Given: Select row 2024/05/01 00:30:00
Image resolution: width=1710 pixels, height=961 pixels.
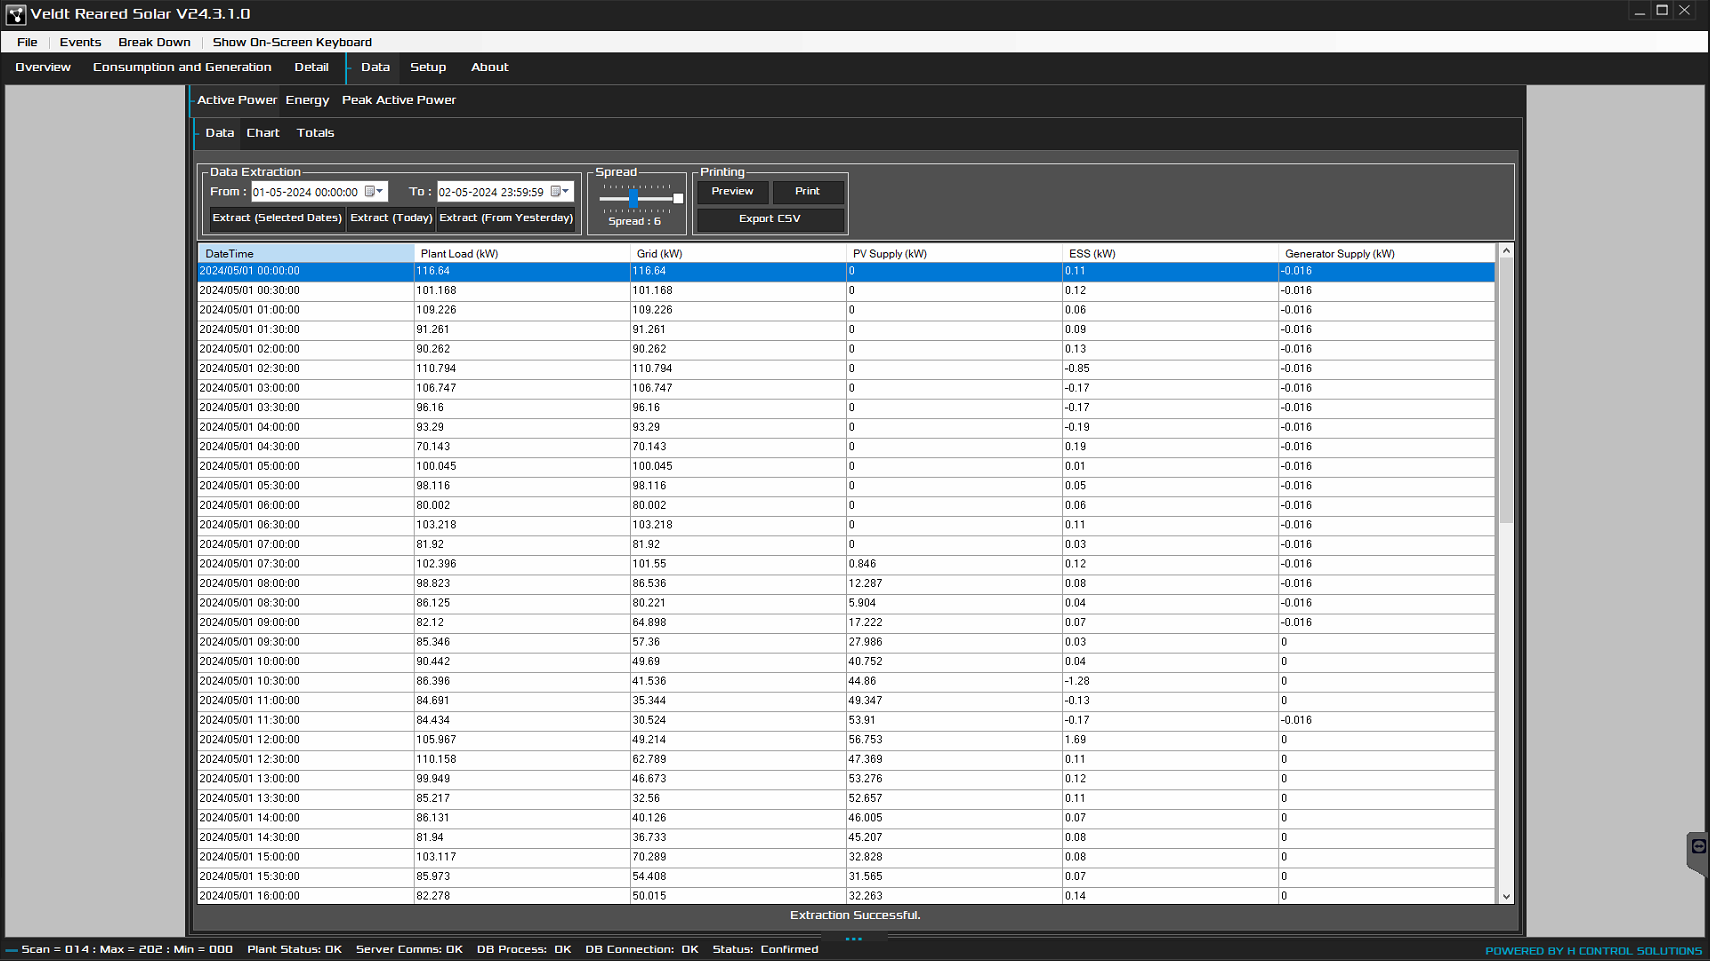Looking at the screenshot, I should coord(846,291).
